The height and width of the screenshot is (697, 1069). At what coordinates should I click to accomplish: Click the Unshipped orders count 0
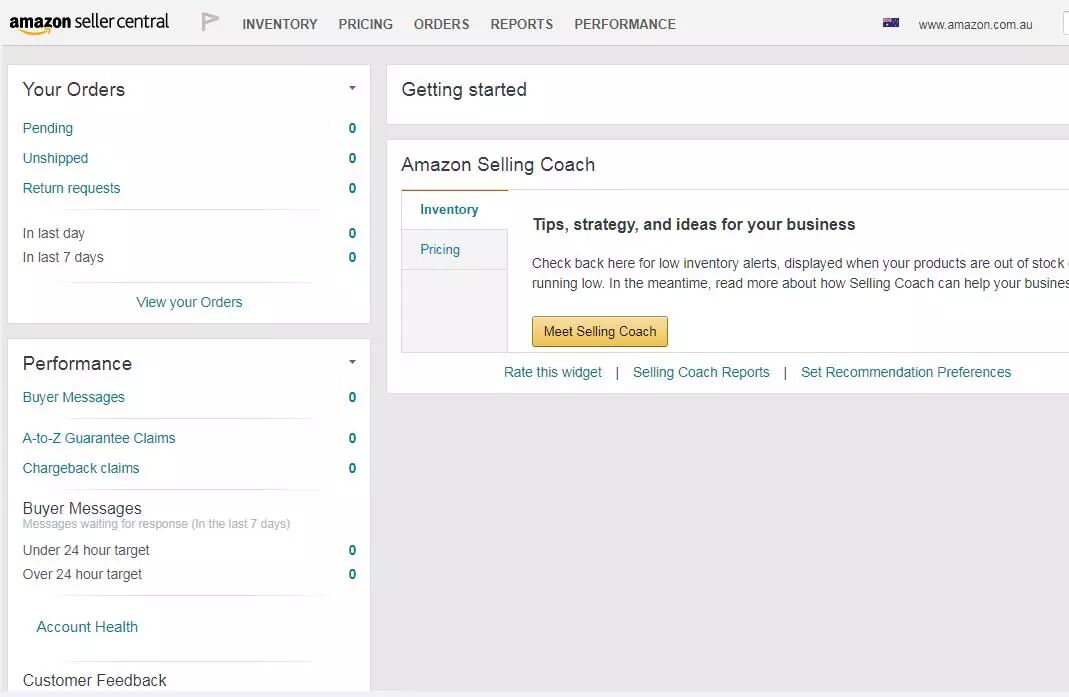coord(352,158)
